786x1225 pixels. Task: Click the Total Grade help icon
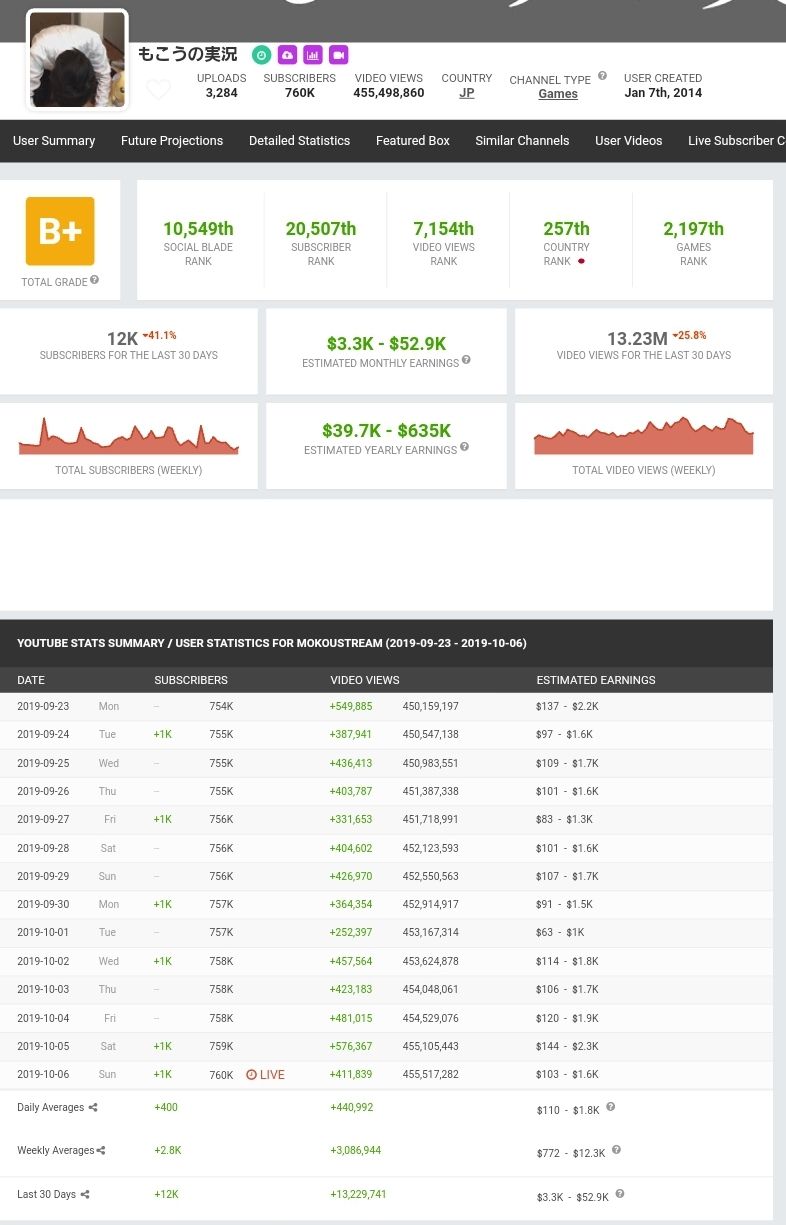point(95,280)
